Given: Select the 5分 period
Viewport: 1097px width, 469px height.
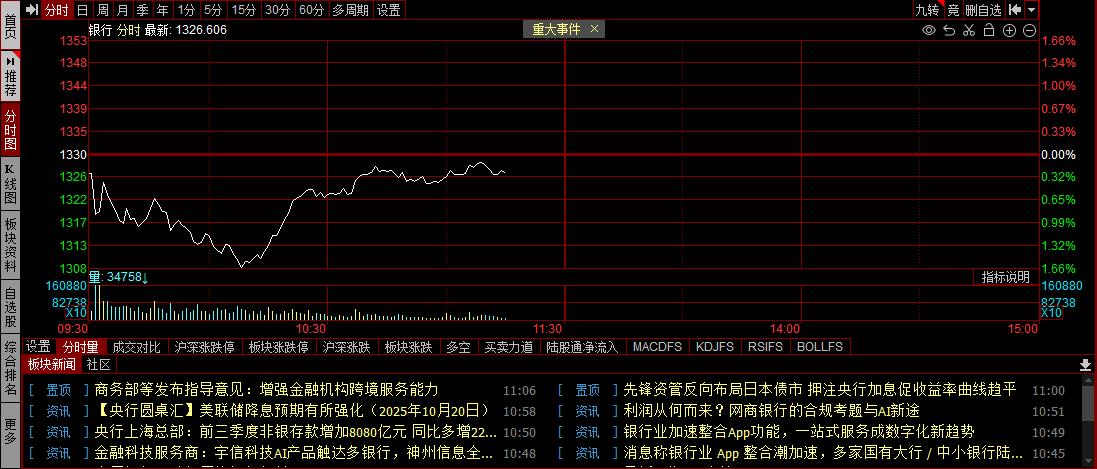Looking at the screenshot, I should click(x=213, y=10).
